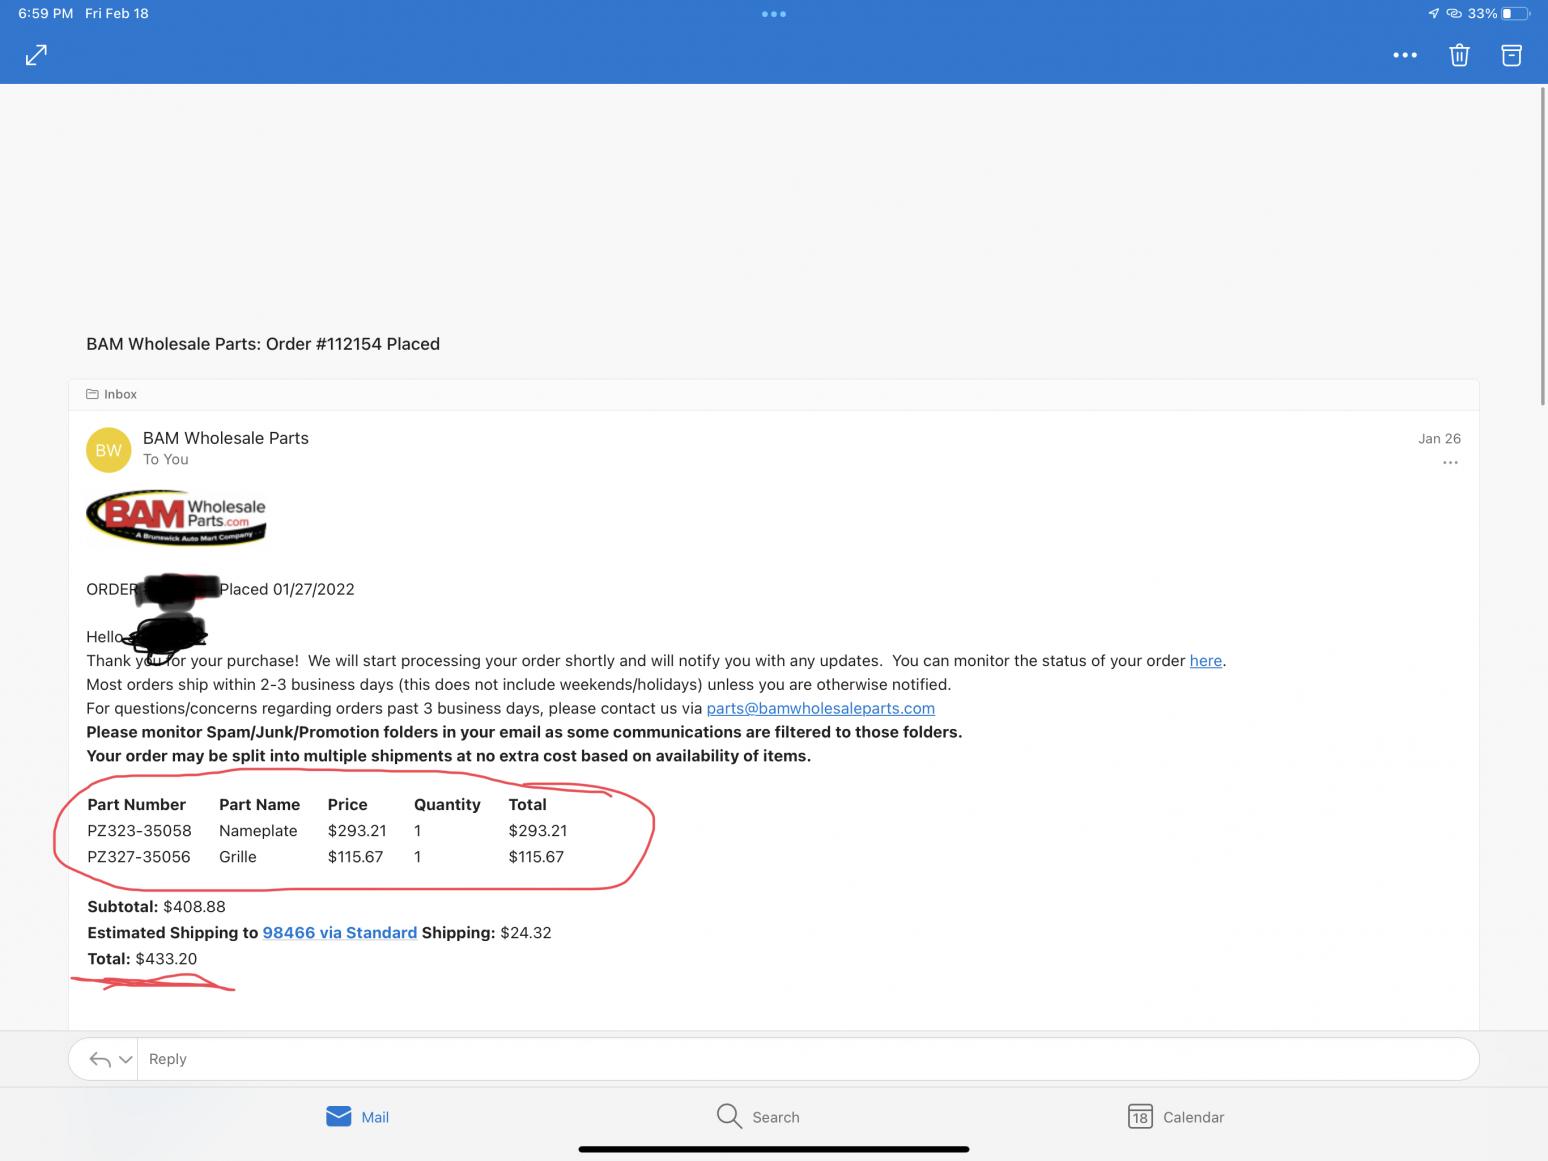The width and height of the screenshot is (1548, 1161).
Task: Archive this email with the archive icon
Action: pos(1511,55)
